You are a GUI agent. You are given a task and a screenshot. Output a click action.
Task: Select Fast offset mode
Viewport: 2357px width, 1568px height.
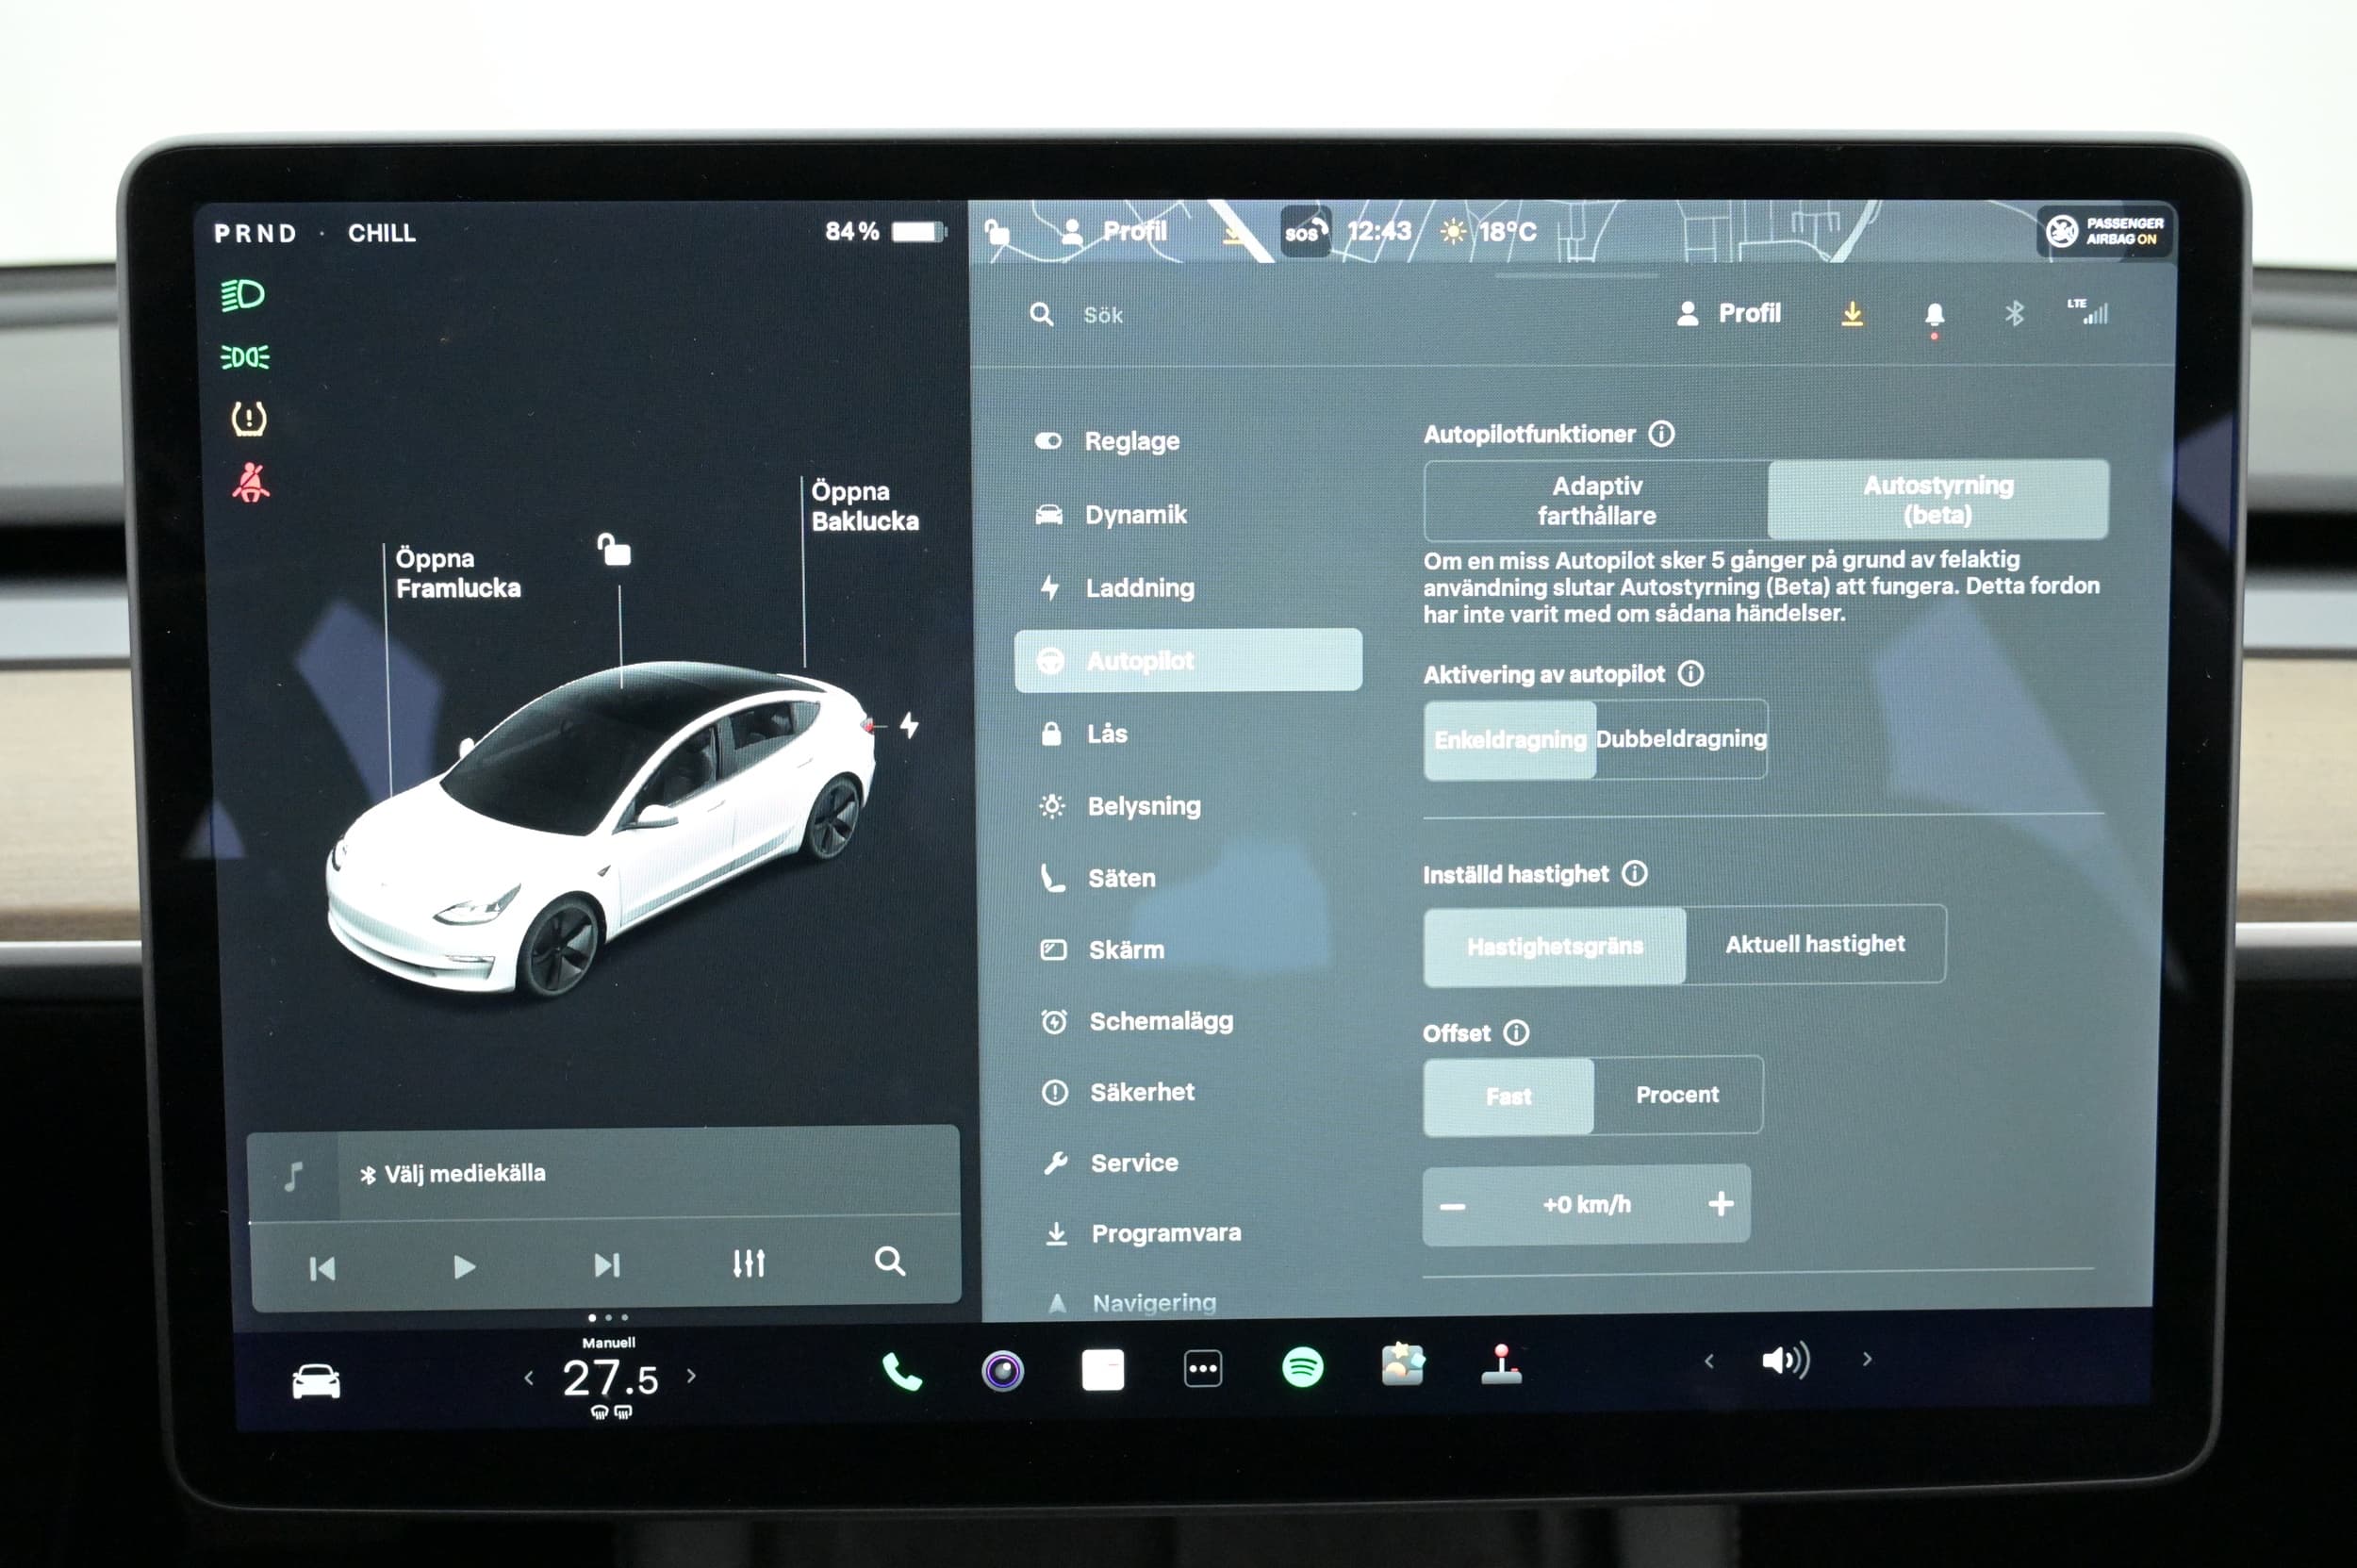pyautogui.click(x=1508, y=1096)
